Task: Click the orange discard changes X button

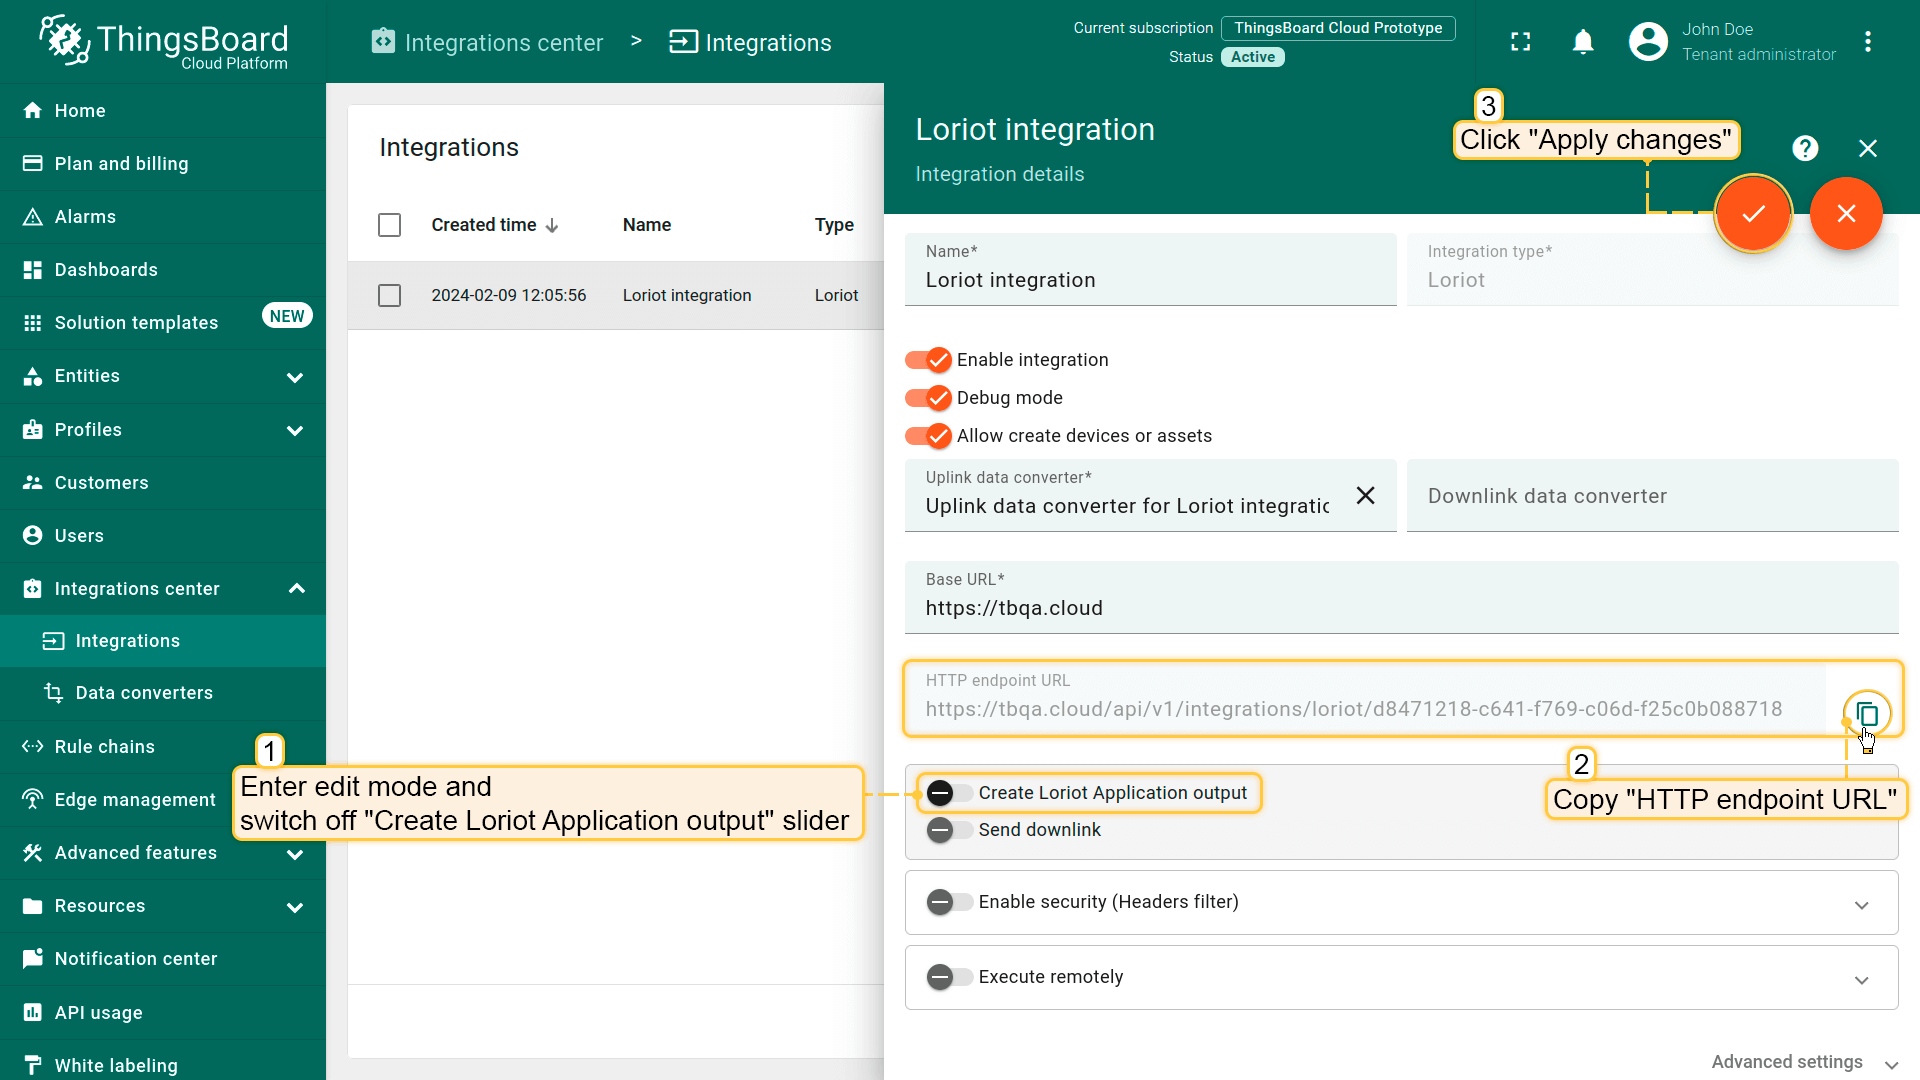Action: point(1846,214)
